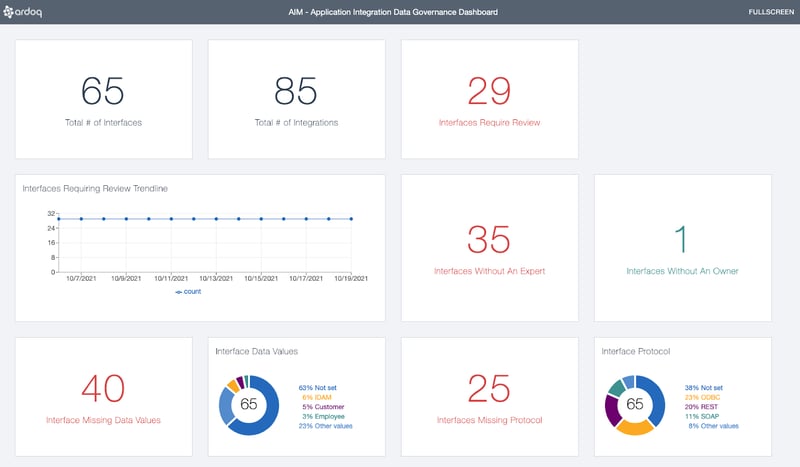Click the 40 Interface Missing Data Values widget
This screenshot has height=467, width=800.
coord(103,397)
